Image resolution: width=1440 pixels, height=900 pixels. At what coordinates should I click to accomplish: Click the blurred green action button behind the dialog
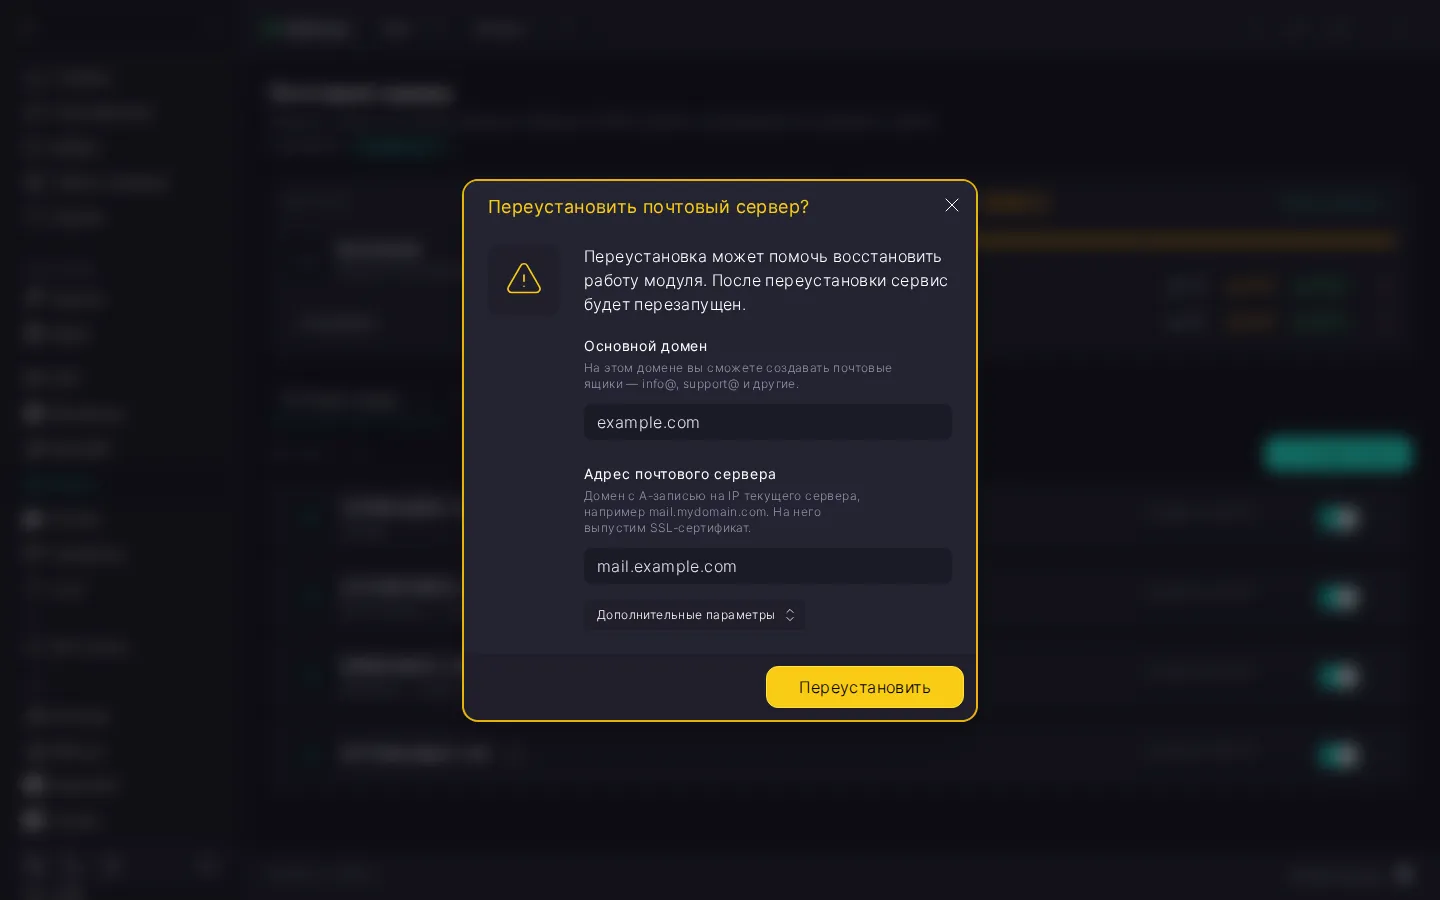(1337, 453)
